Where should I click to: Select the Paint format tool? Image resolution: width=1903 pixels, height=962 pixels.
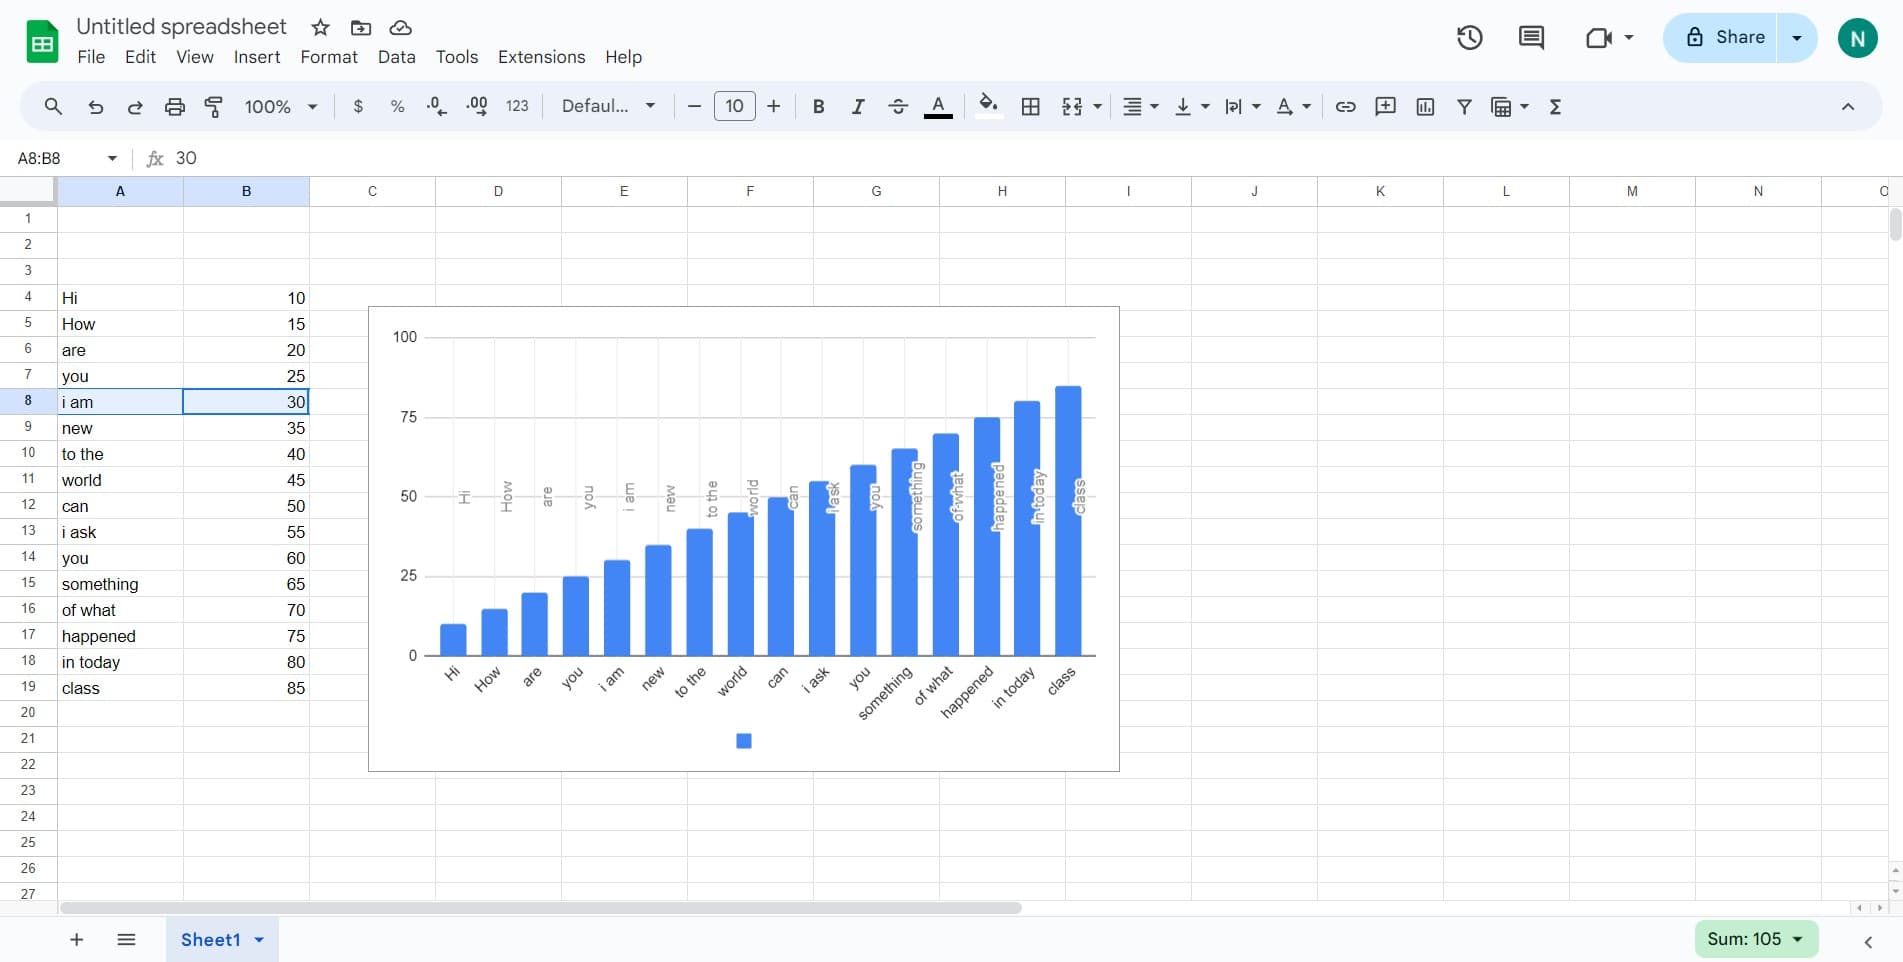[x=213, y=106]
